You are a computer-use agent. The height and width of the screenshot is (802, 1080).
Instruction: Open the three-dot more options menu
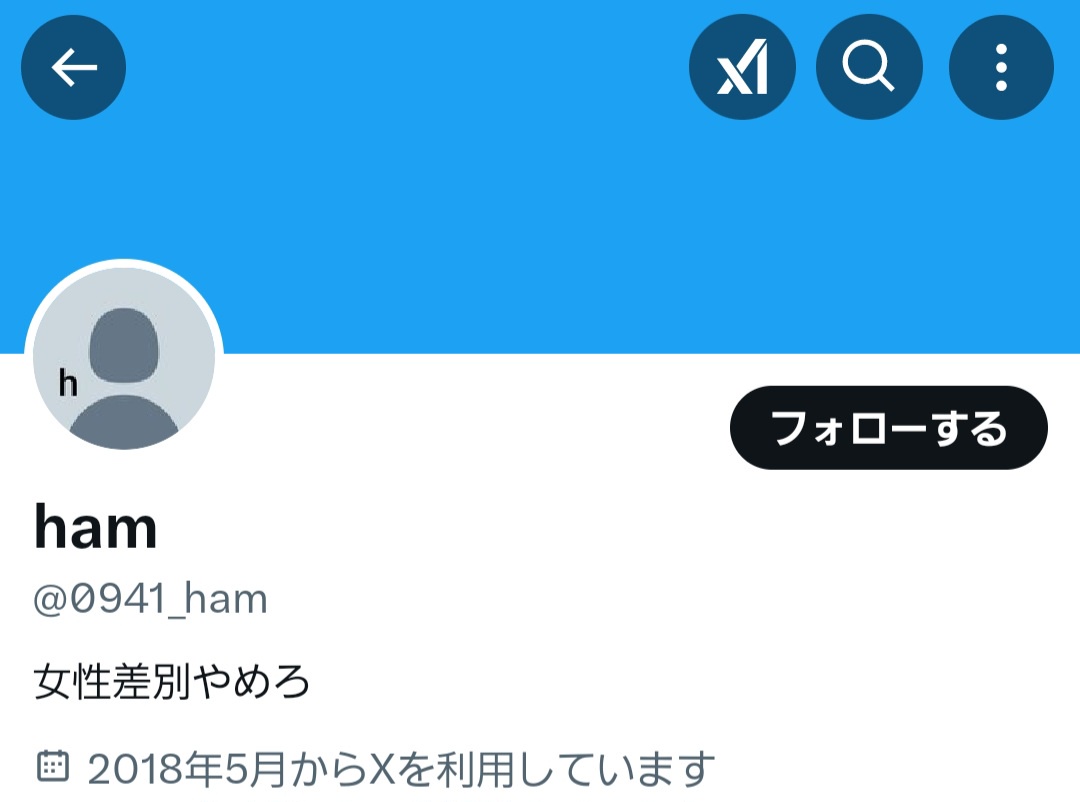point(1001,68)
